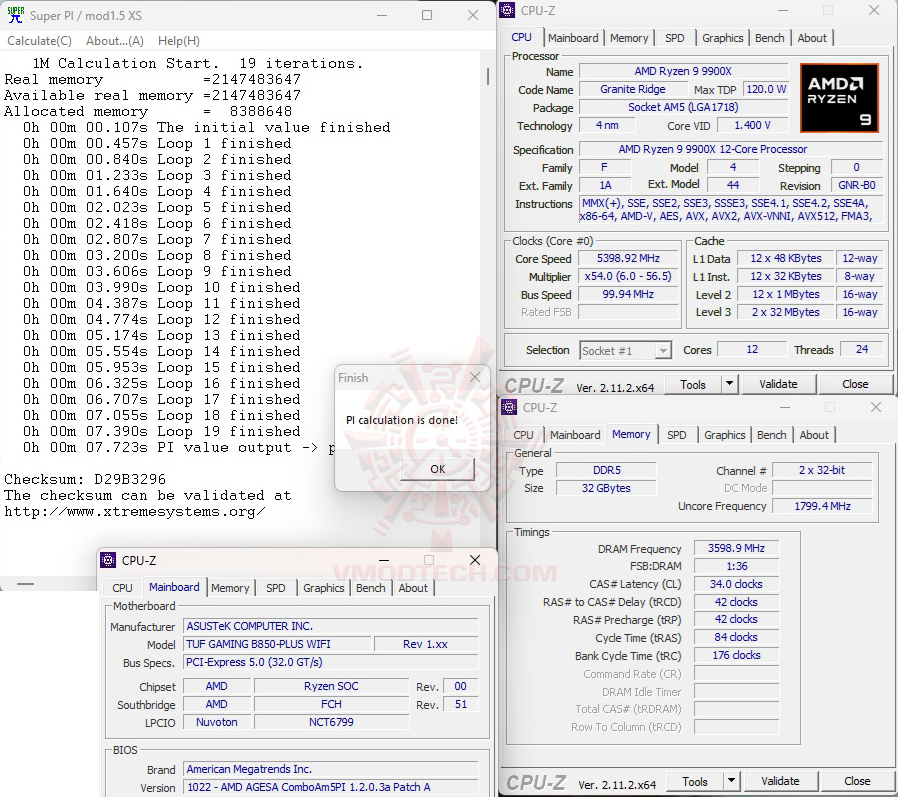The width and height of the screenshot is (898, 797).
Task: Select the Memory tab in the Mainboard CPU-Z window
Action: 230,588
